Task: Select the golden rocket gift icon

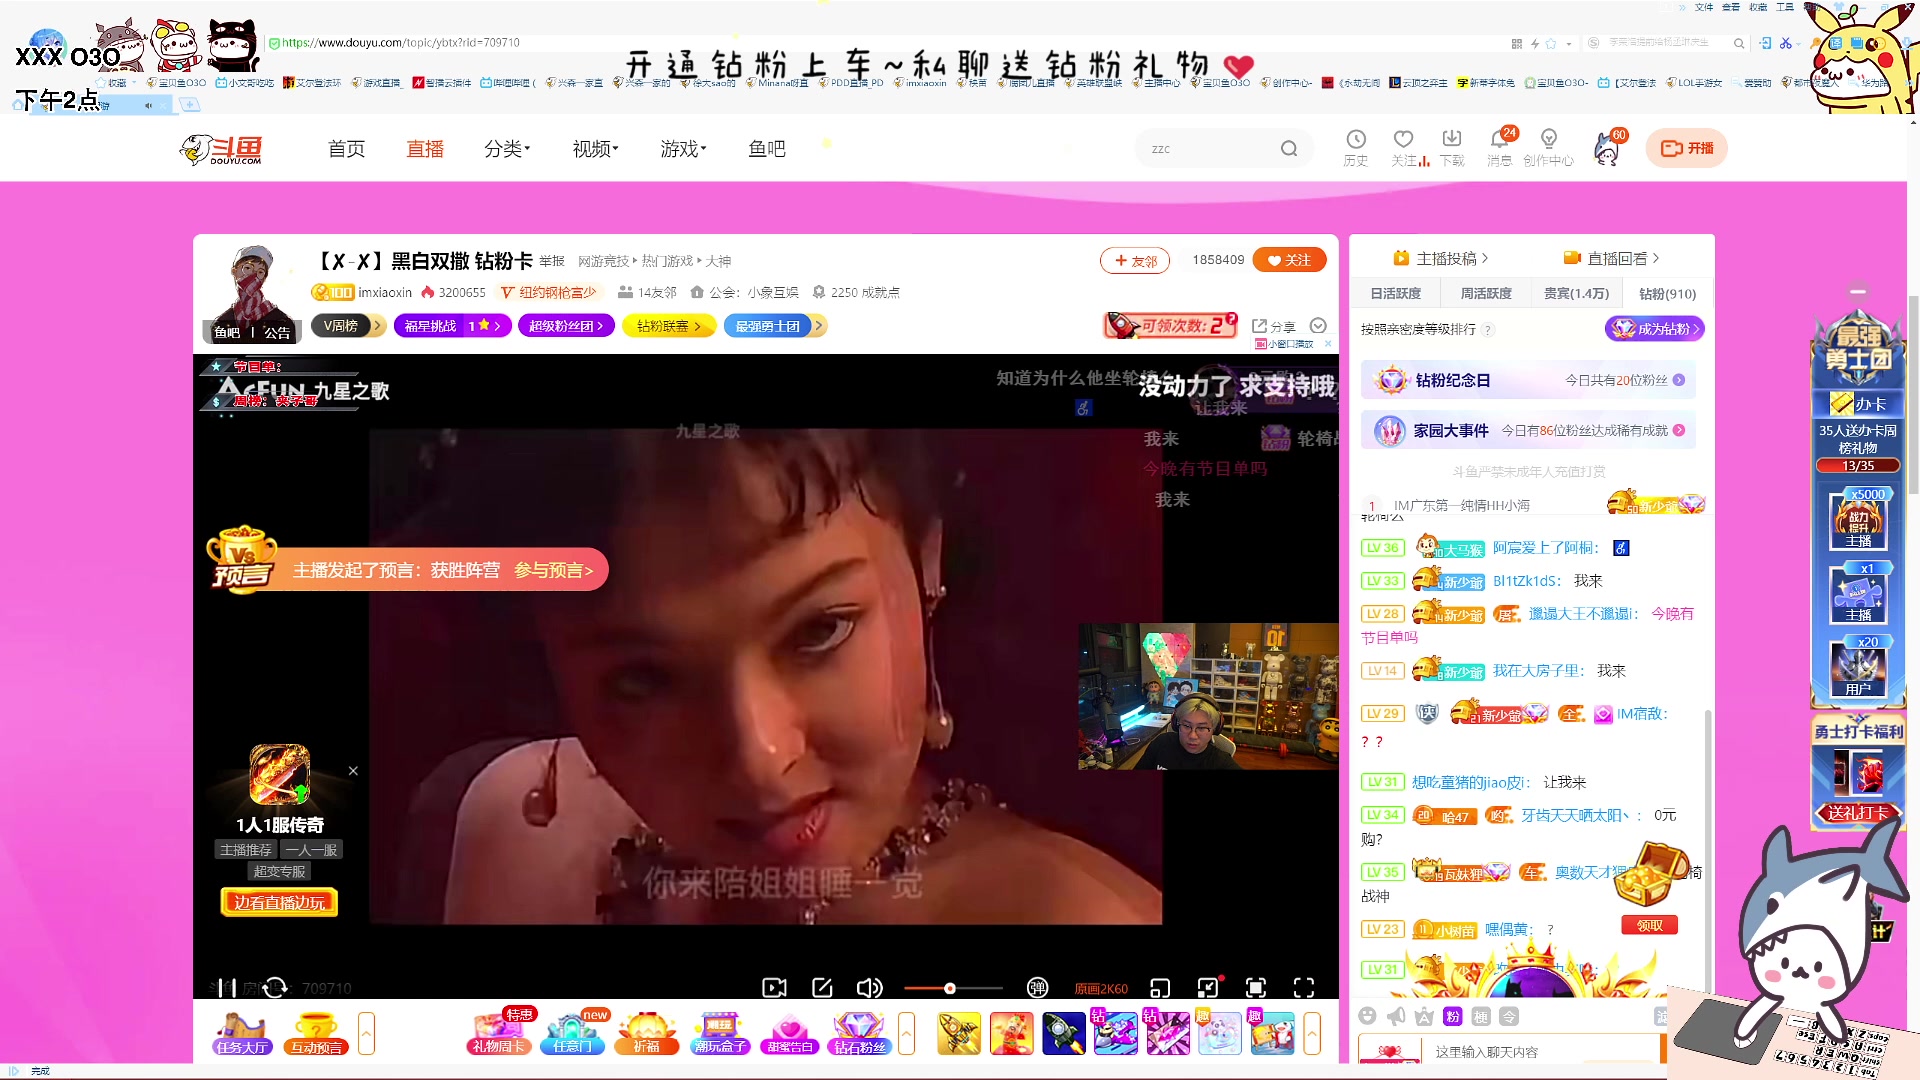Action: click(958, 1033)
